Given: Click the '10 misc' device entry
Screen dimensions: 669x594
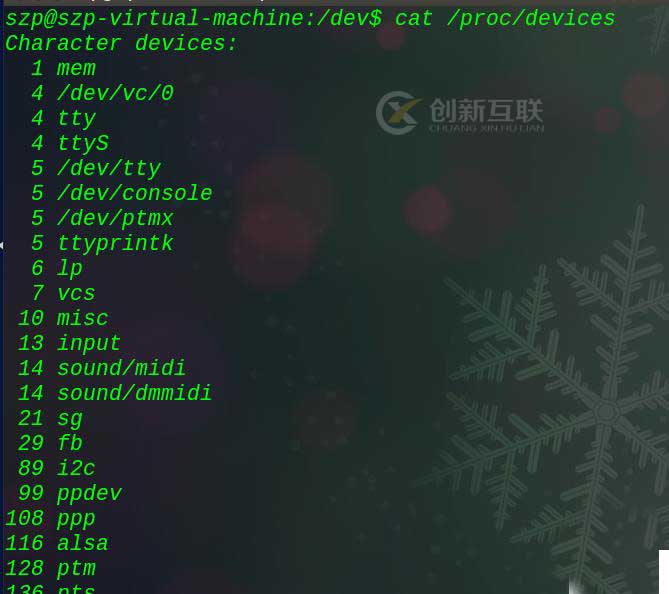Looking at the screenshot, I should point(63,318).
